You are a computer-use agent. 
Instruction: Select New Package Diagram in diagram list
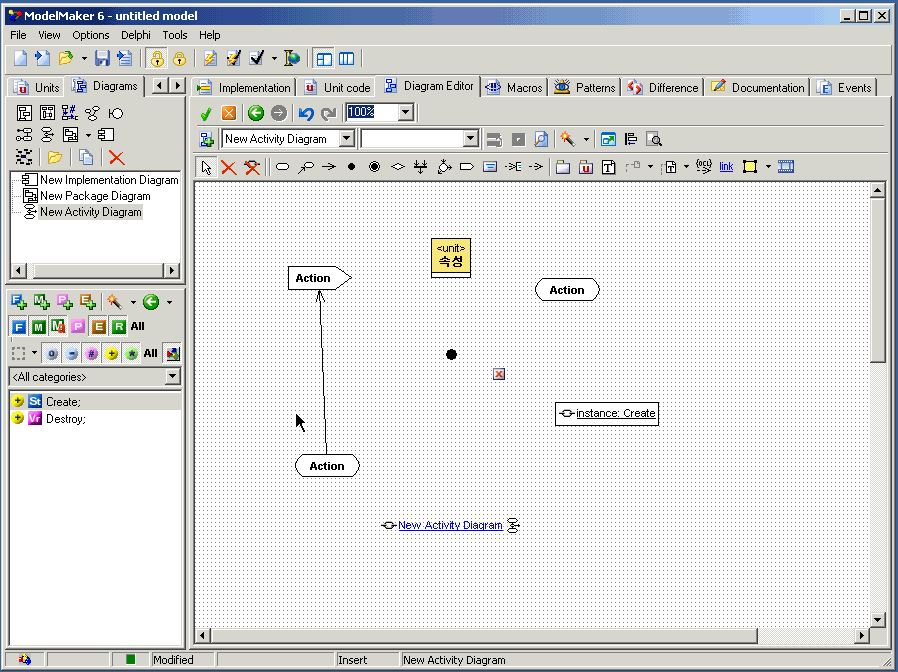pos(94,196)
